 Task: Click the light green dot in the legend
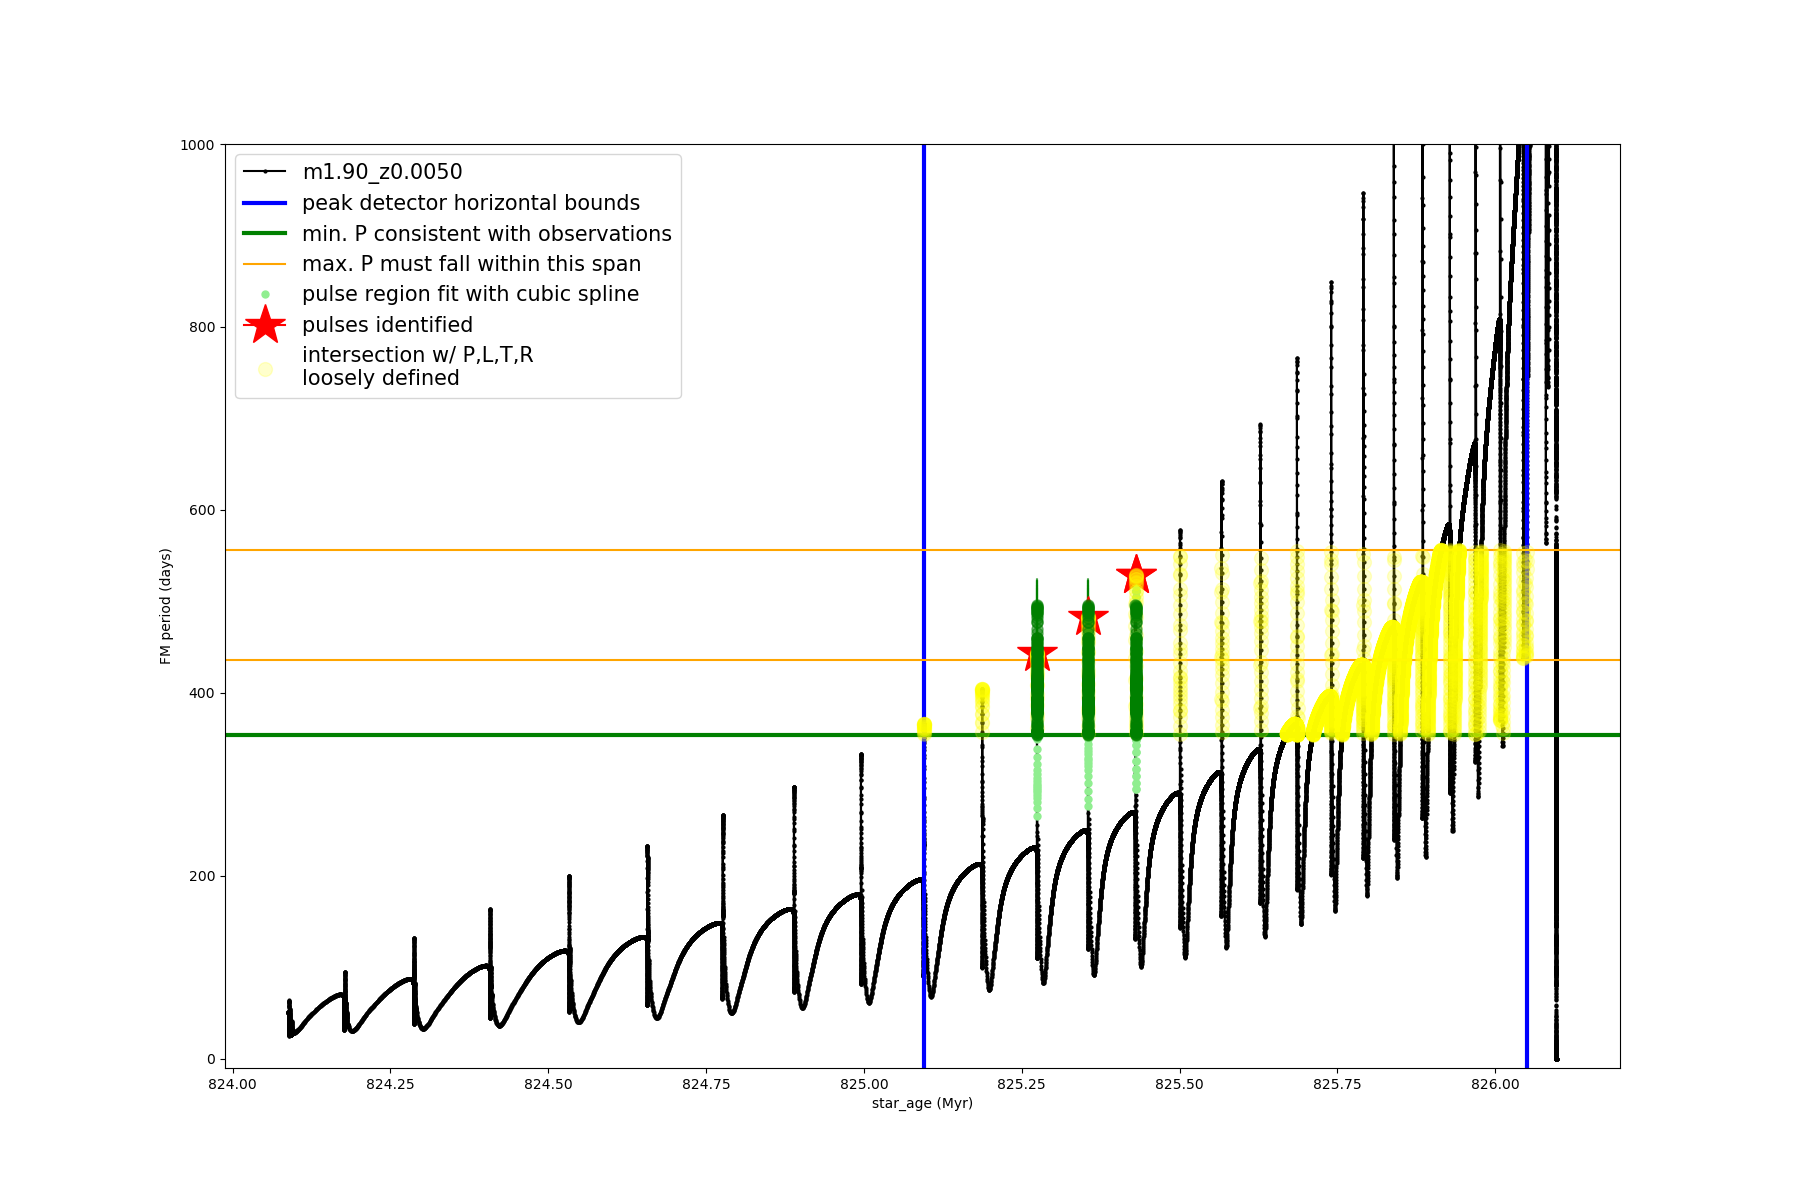(265, 294)
